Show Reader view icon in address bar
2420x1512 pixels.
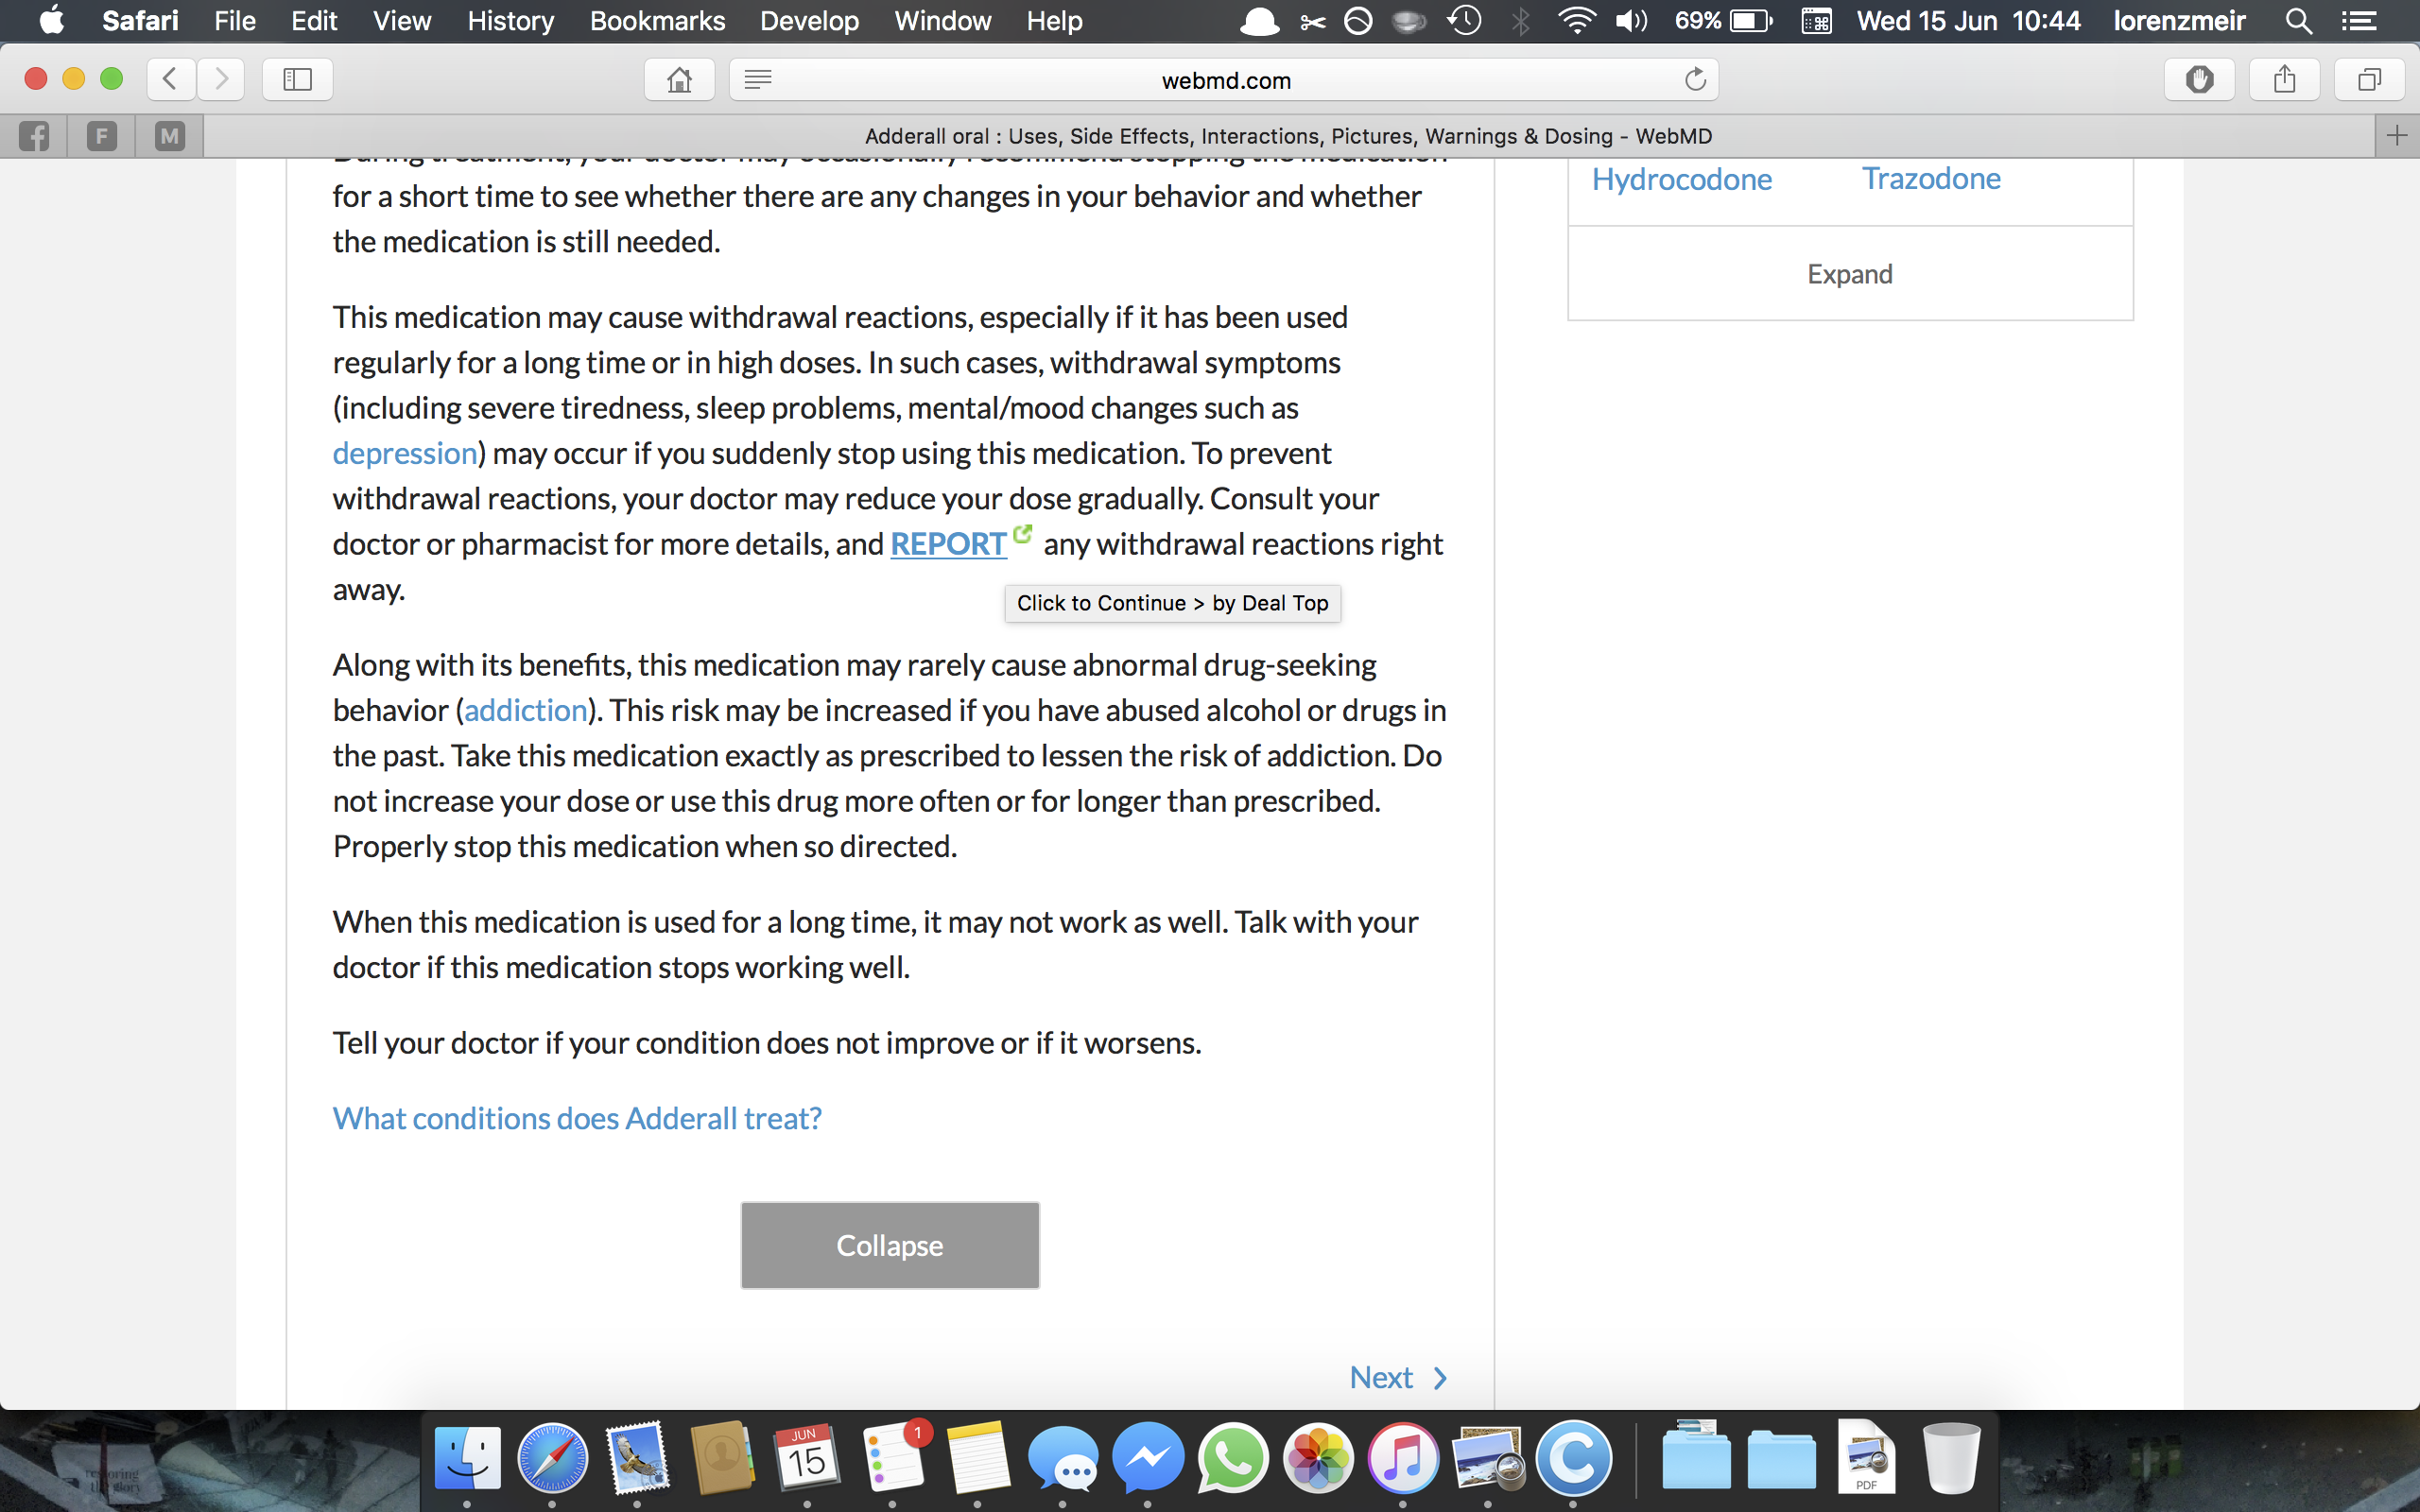758,79
